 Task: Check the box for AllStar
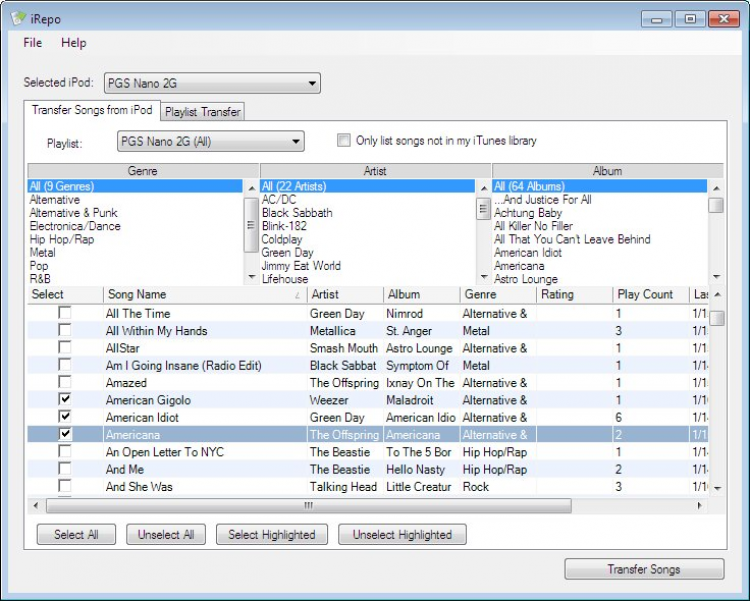(x=65, y=347)
